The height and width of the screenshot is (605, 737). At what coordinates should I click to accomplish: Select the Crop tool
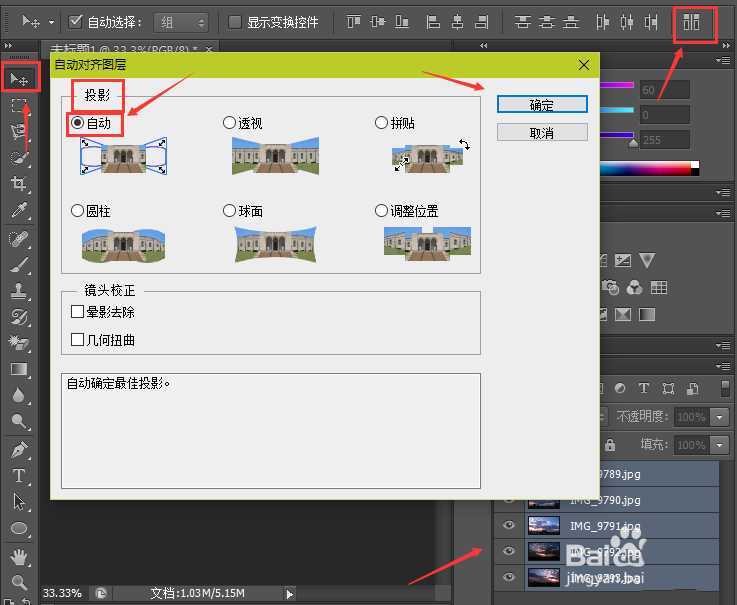19,184
